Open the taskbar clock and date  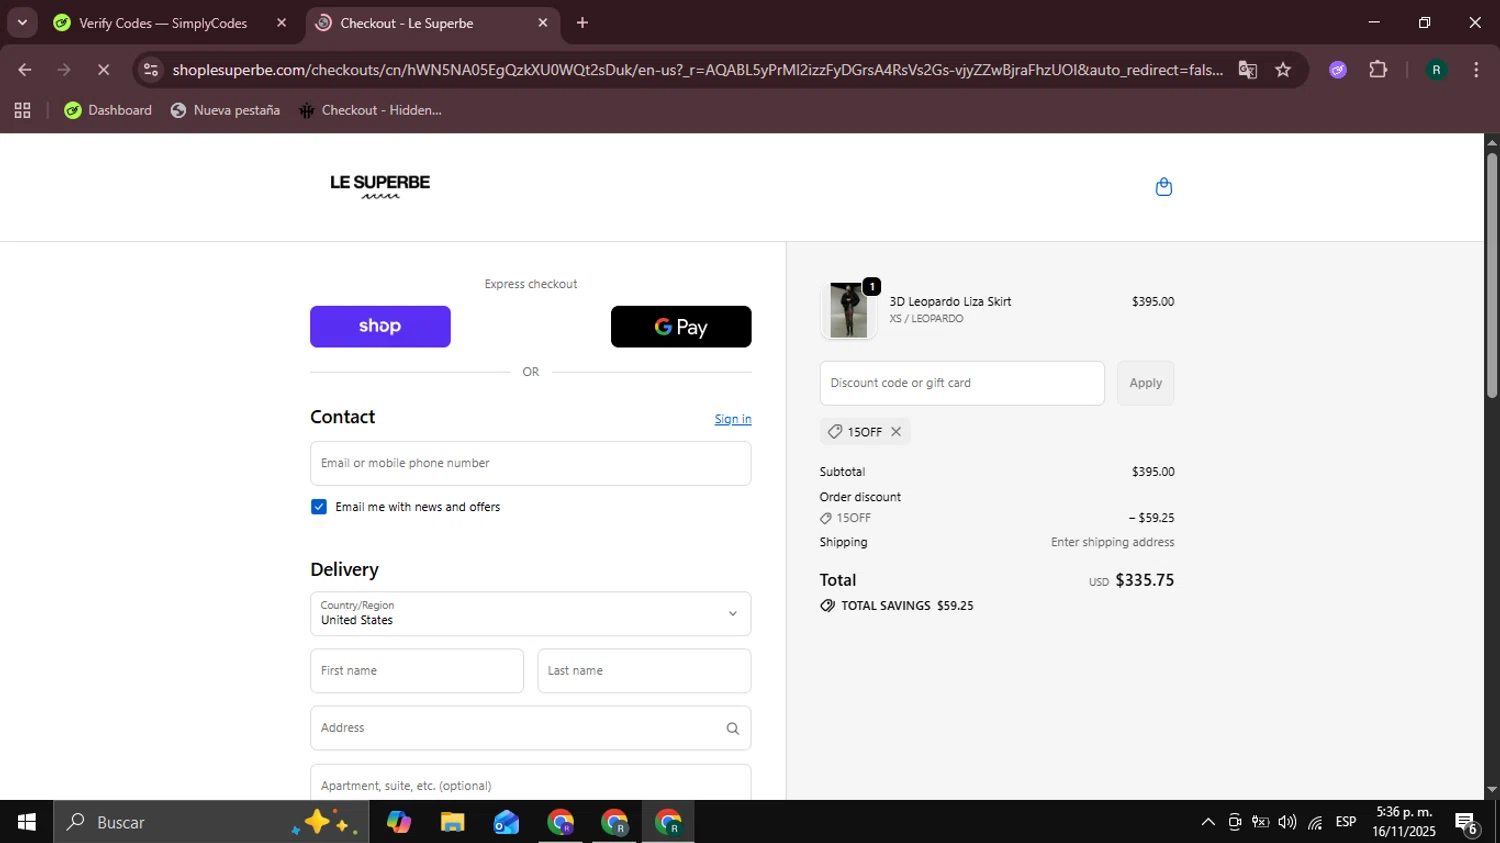[1404, 822]
